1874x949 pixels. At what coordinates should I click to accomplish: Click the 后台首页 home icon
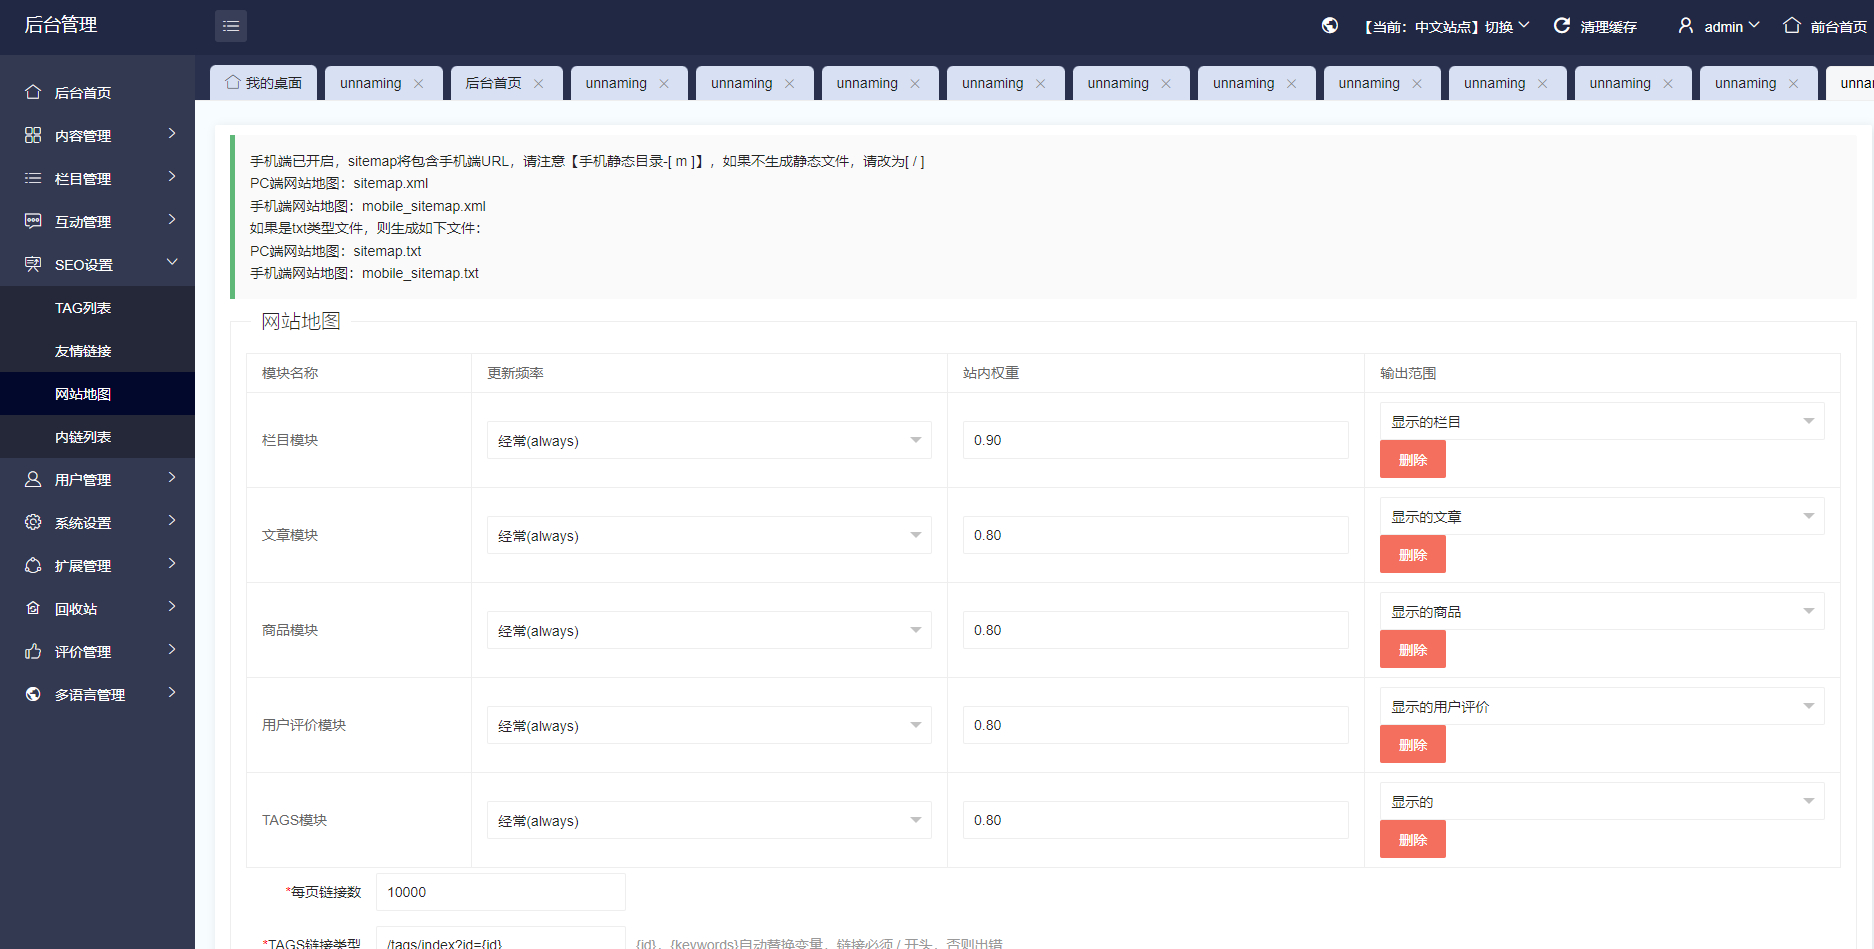(x=33, y=92)
